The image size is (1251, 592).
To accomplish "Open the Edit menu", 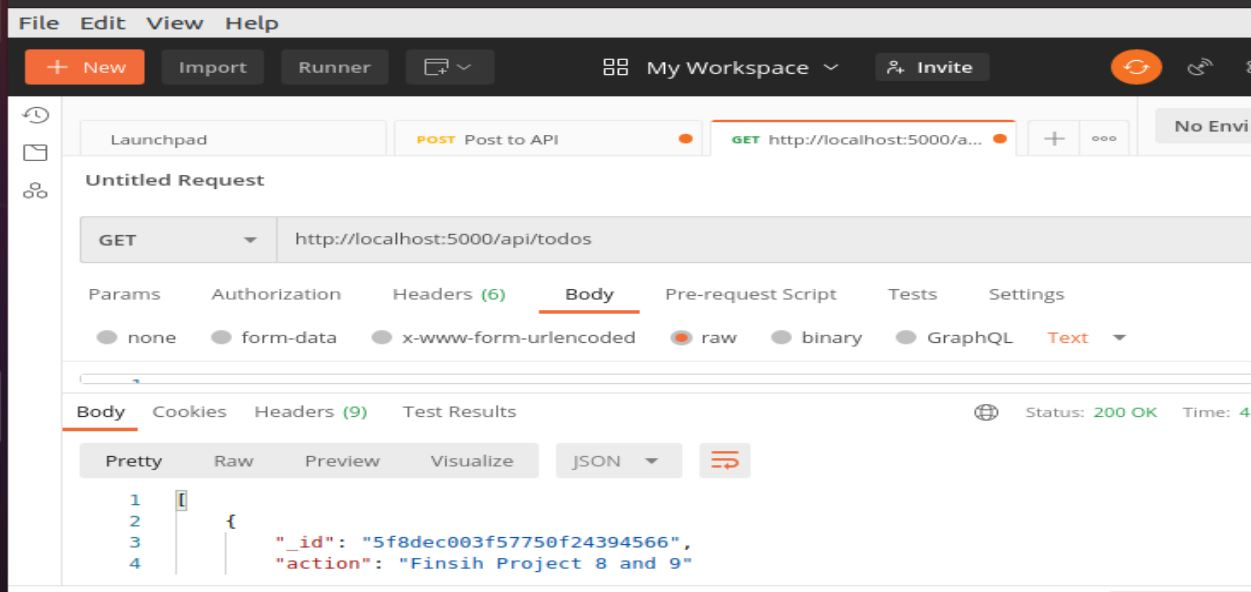I will click(103, 22).
